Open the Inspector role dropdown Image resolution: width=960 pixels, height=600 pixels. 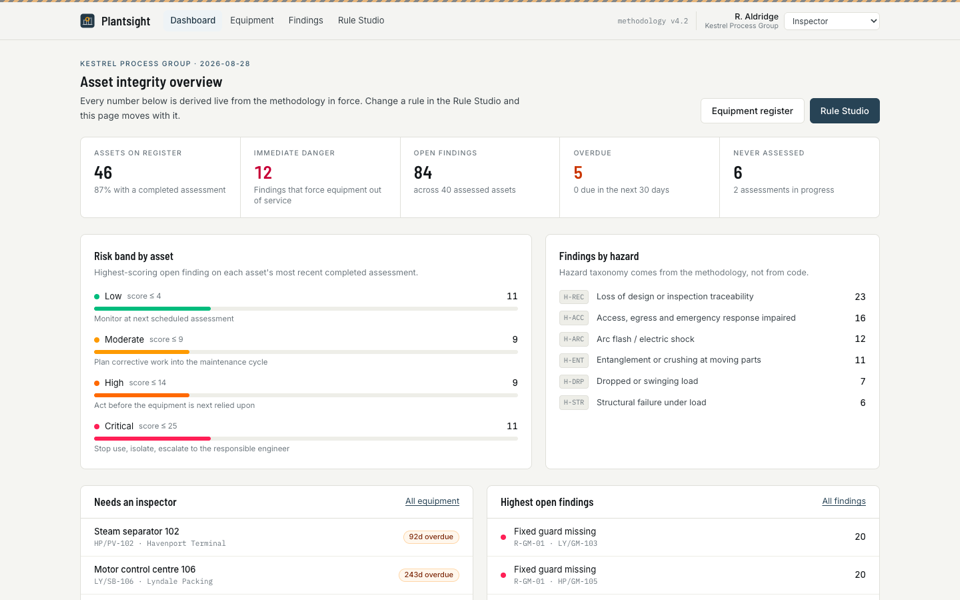tap(831, 21)
